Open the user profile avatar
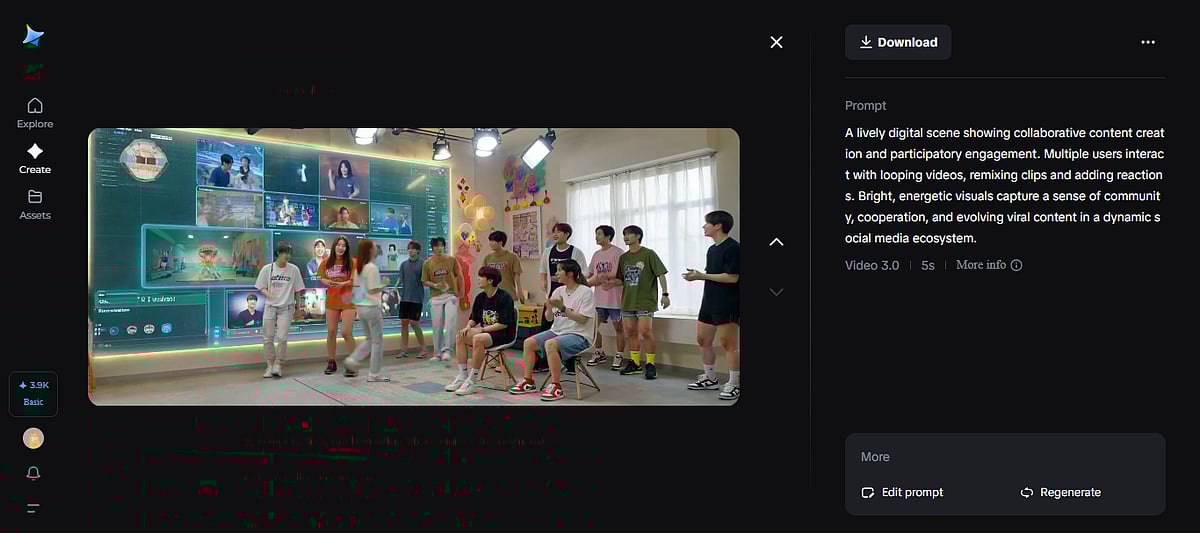Image resolution: width=1200 pixels, height=533 pixels. coord(34,438)
